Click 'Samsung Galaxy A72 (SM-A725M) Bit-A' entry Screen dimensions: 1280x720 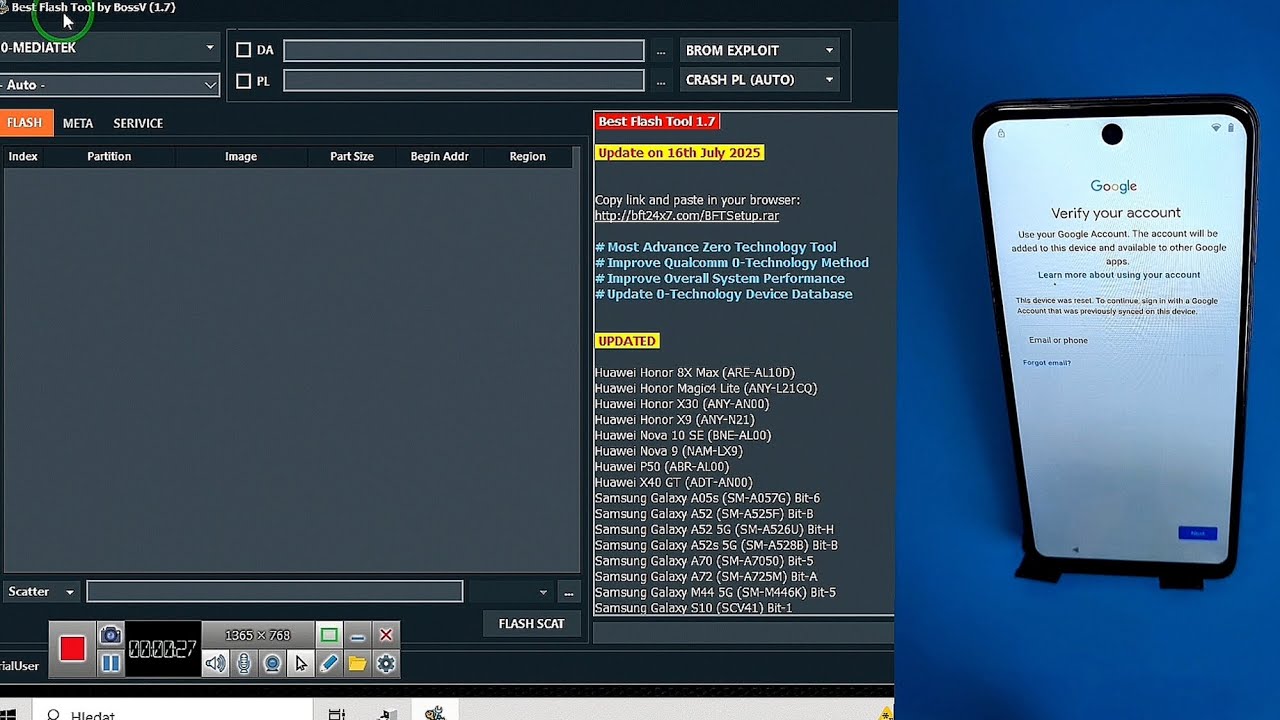(x=706, y=577)
